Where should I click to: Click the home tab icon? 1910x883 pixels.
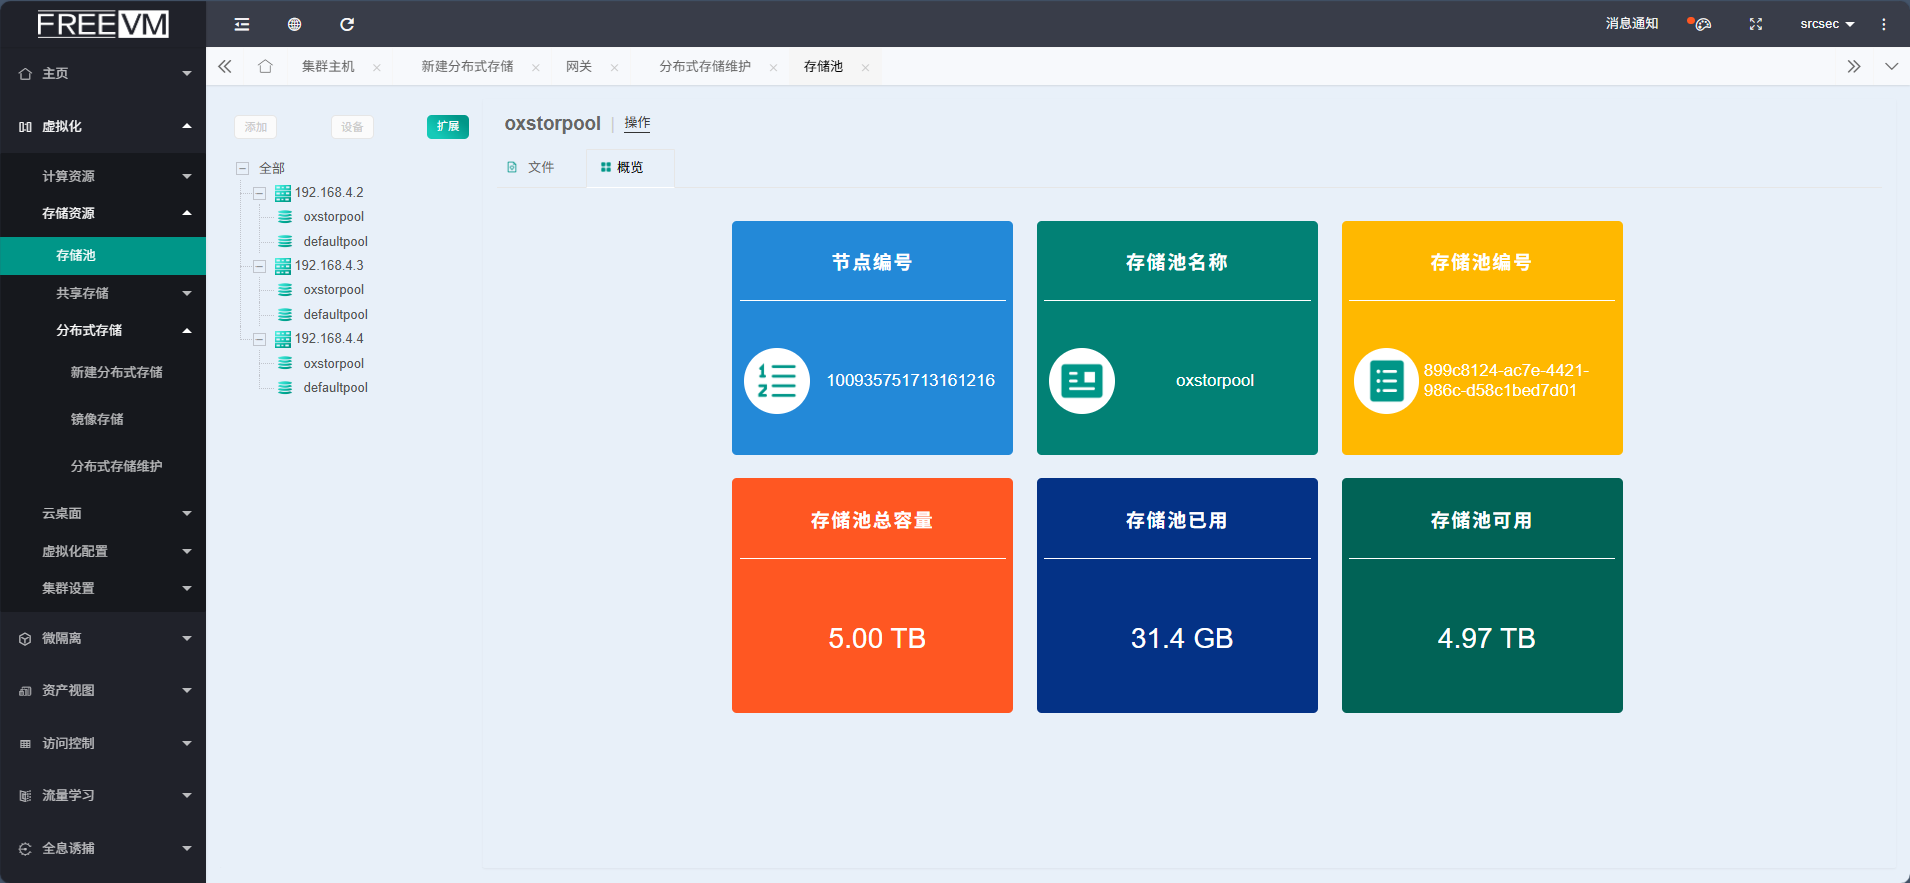click(265, 67)
